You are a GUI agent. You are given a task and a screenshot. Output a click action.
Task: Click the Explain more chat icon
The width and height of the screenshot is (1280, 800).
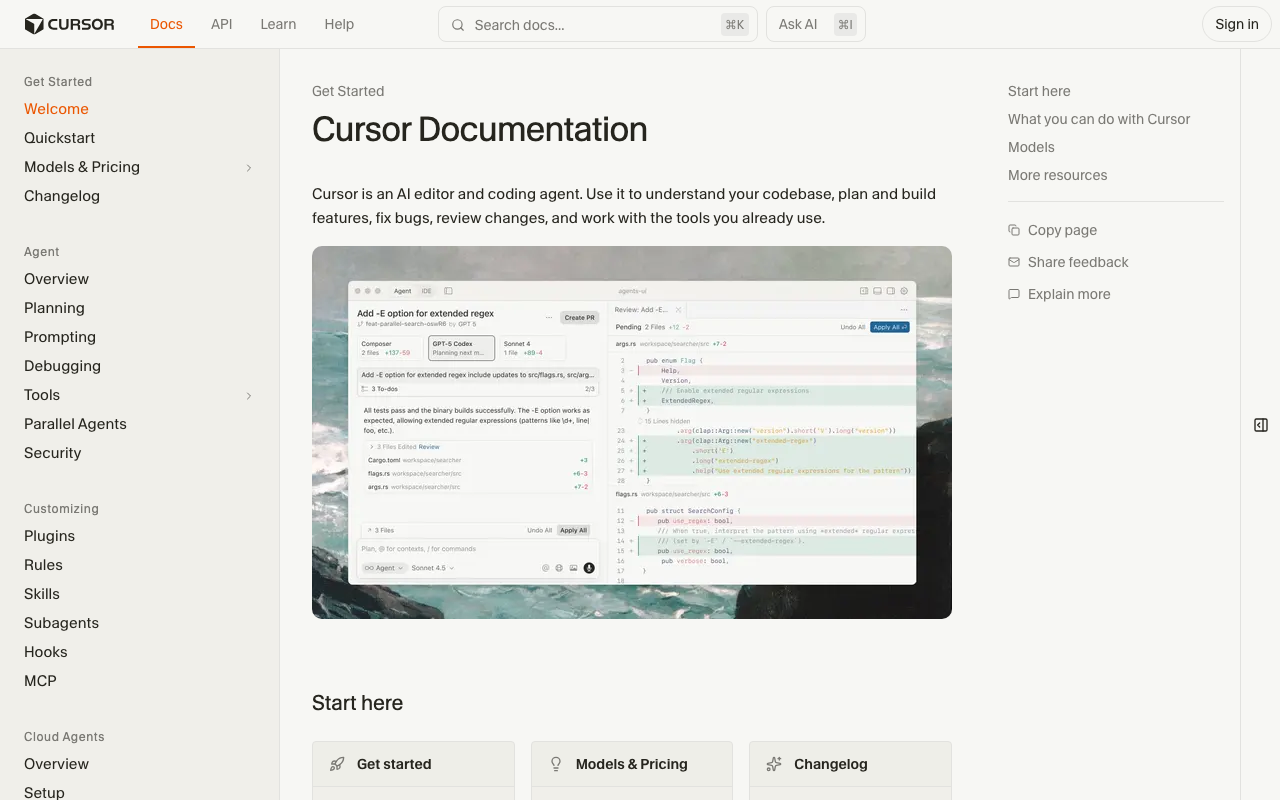[1014, 294]
